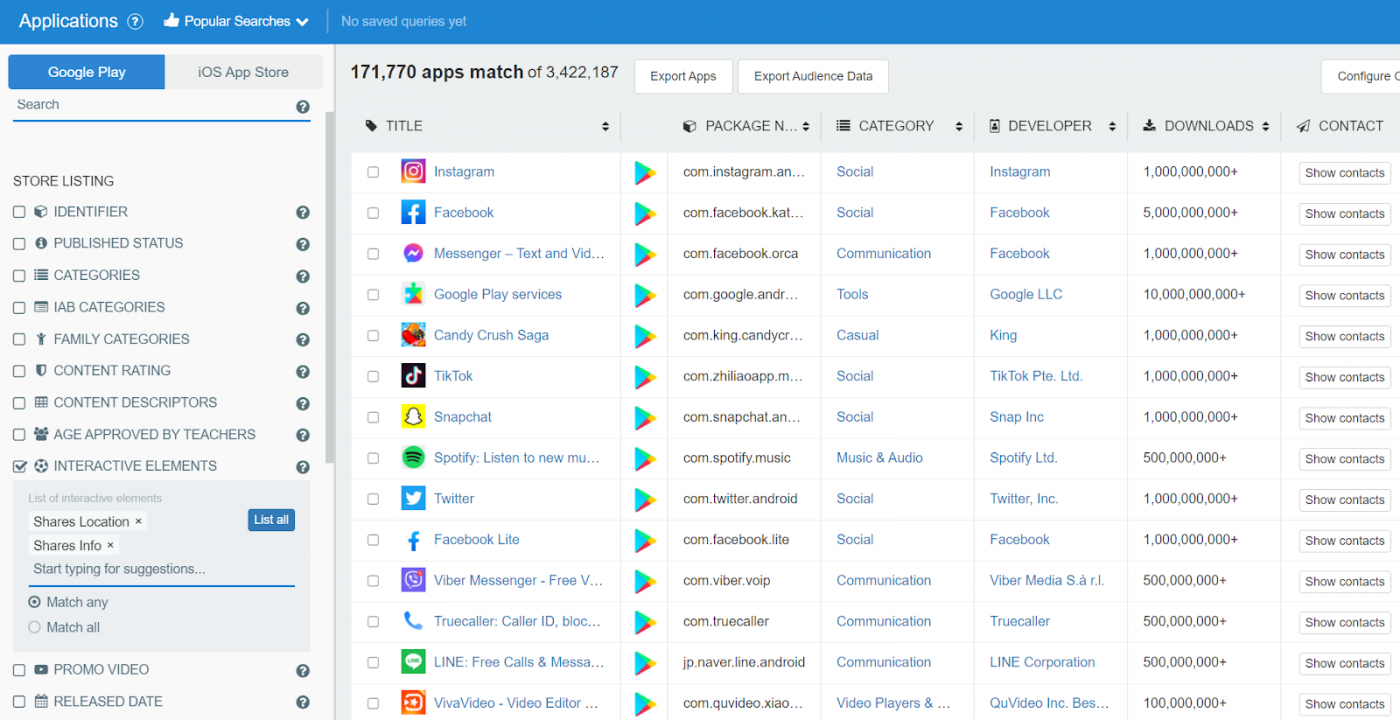Click the Candy Crush Saga app icon

coord(413,335)
